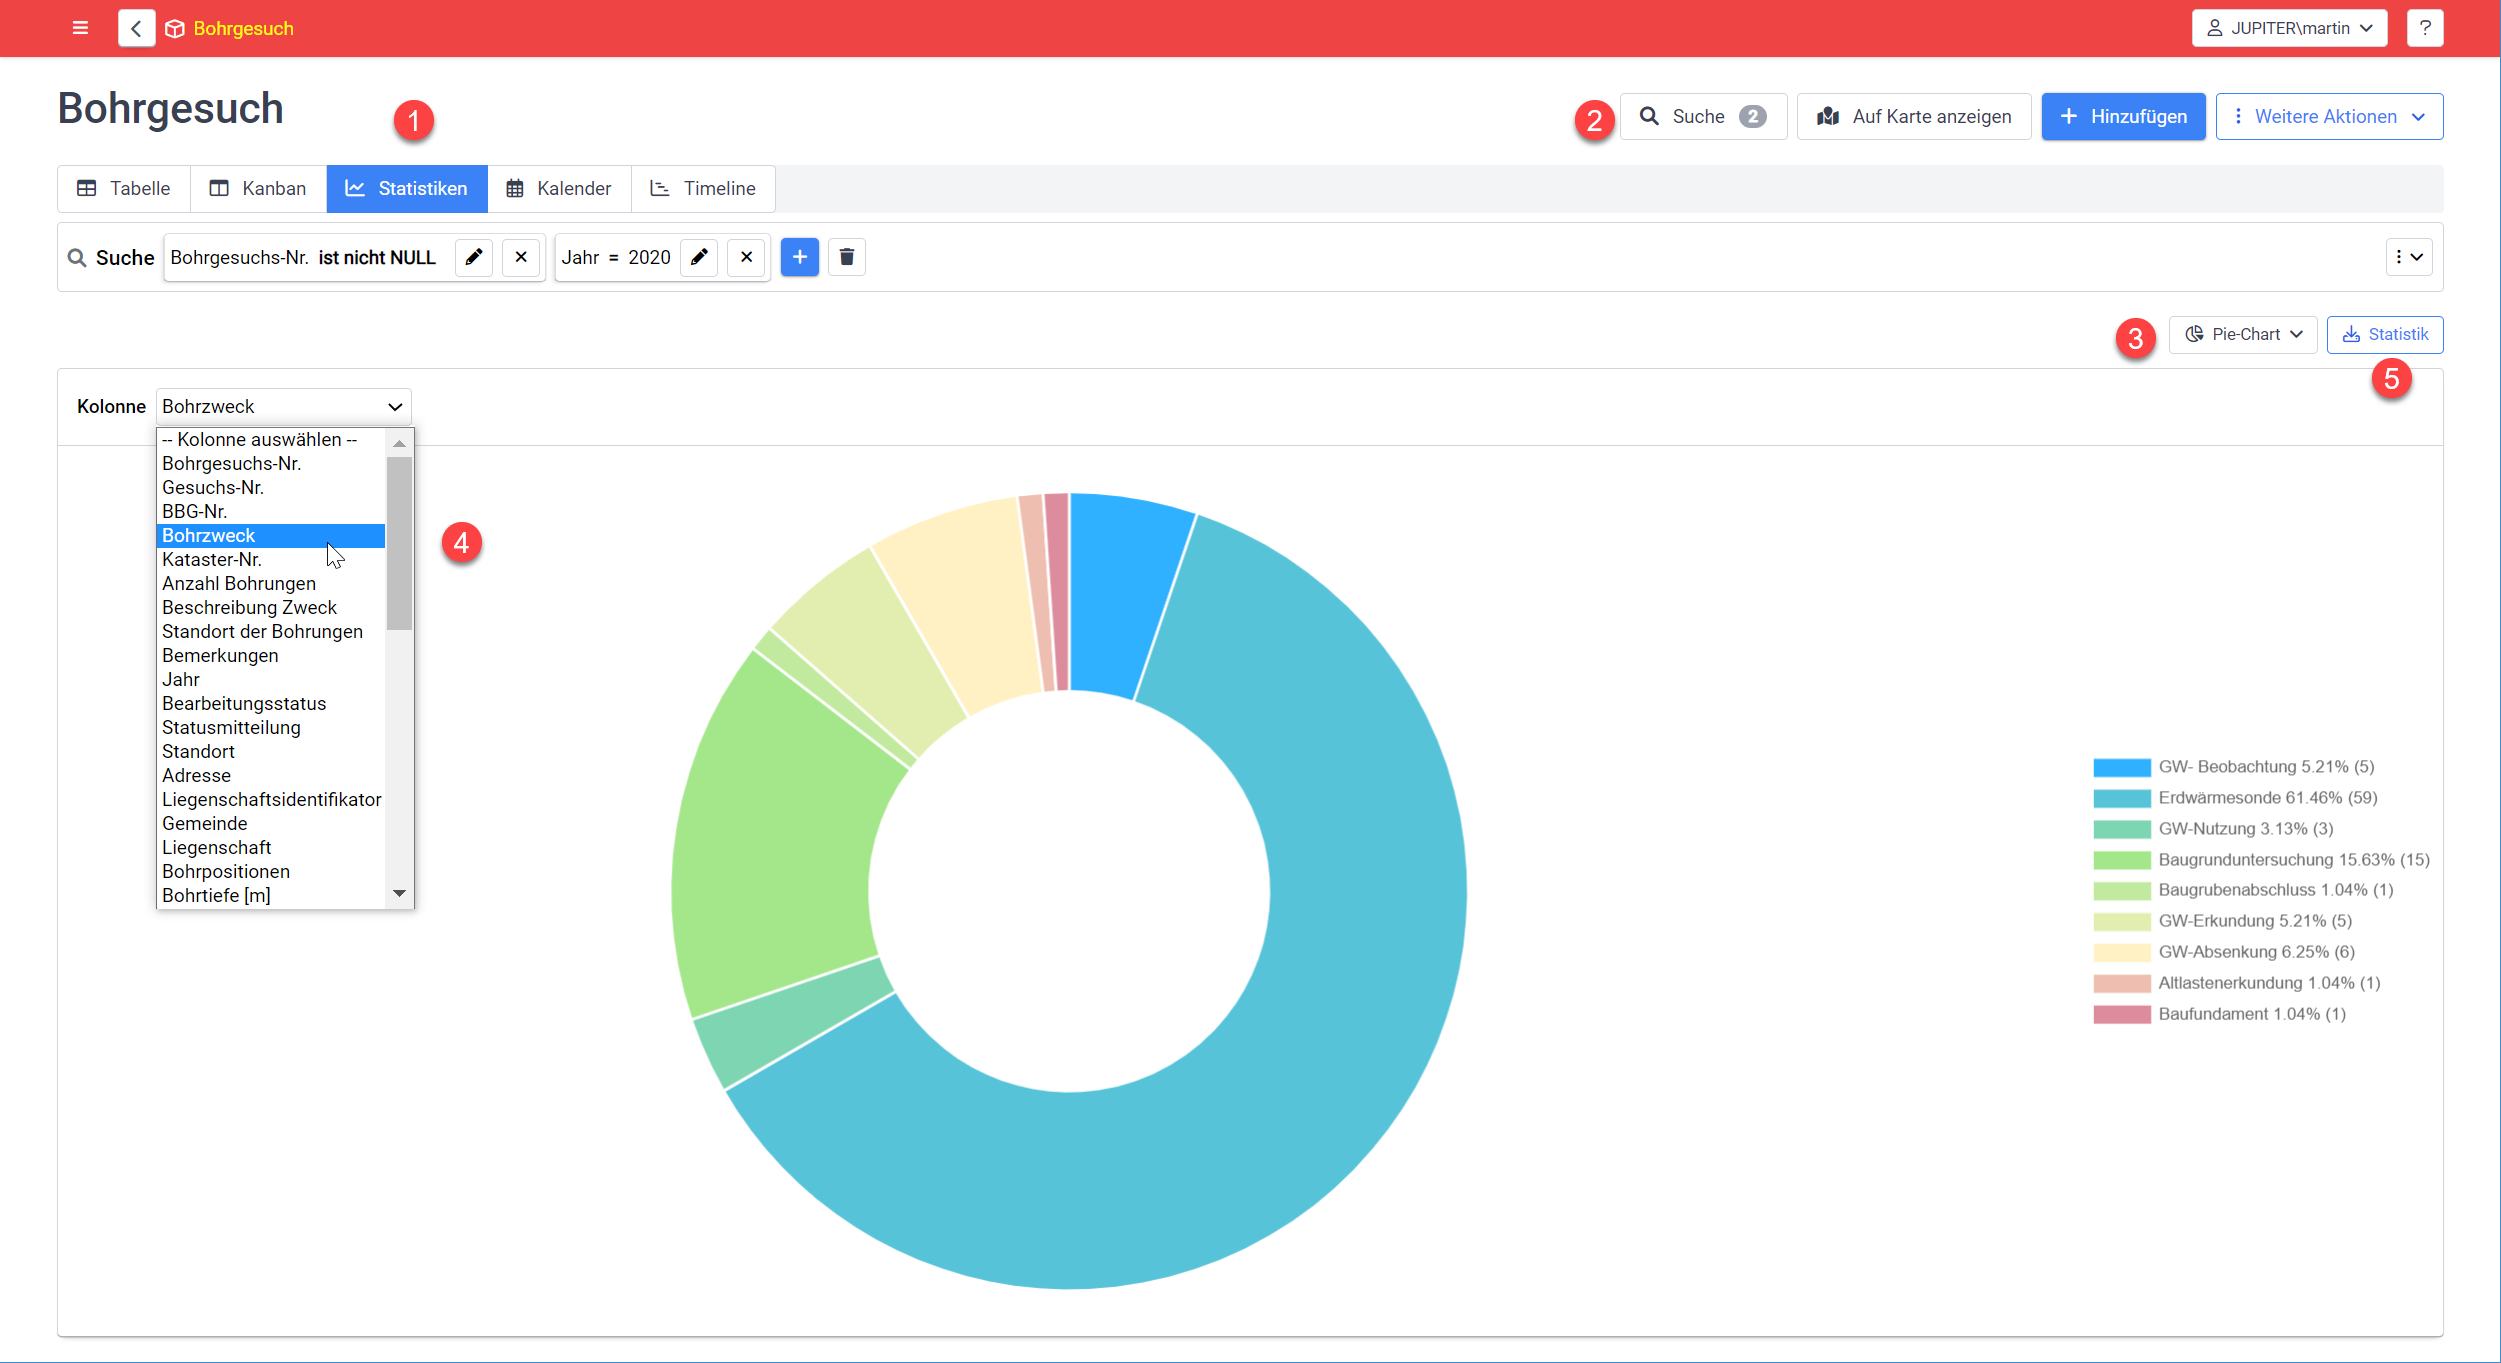Click the Hinzufügen button
This screenshot has height=1363, width=2501.
click(x=2123, y=116)
